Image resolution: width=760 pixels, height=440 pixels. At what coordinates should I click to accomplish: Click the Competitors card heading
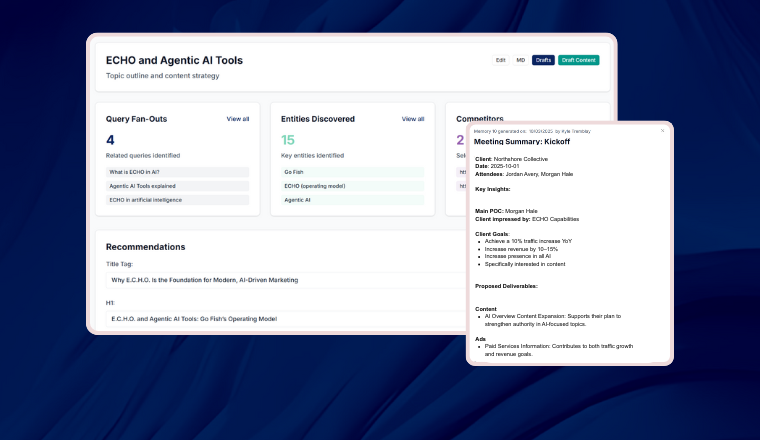[480, 119]
